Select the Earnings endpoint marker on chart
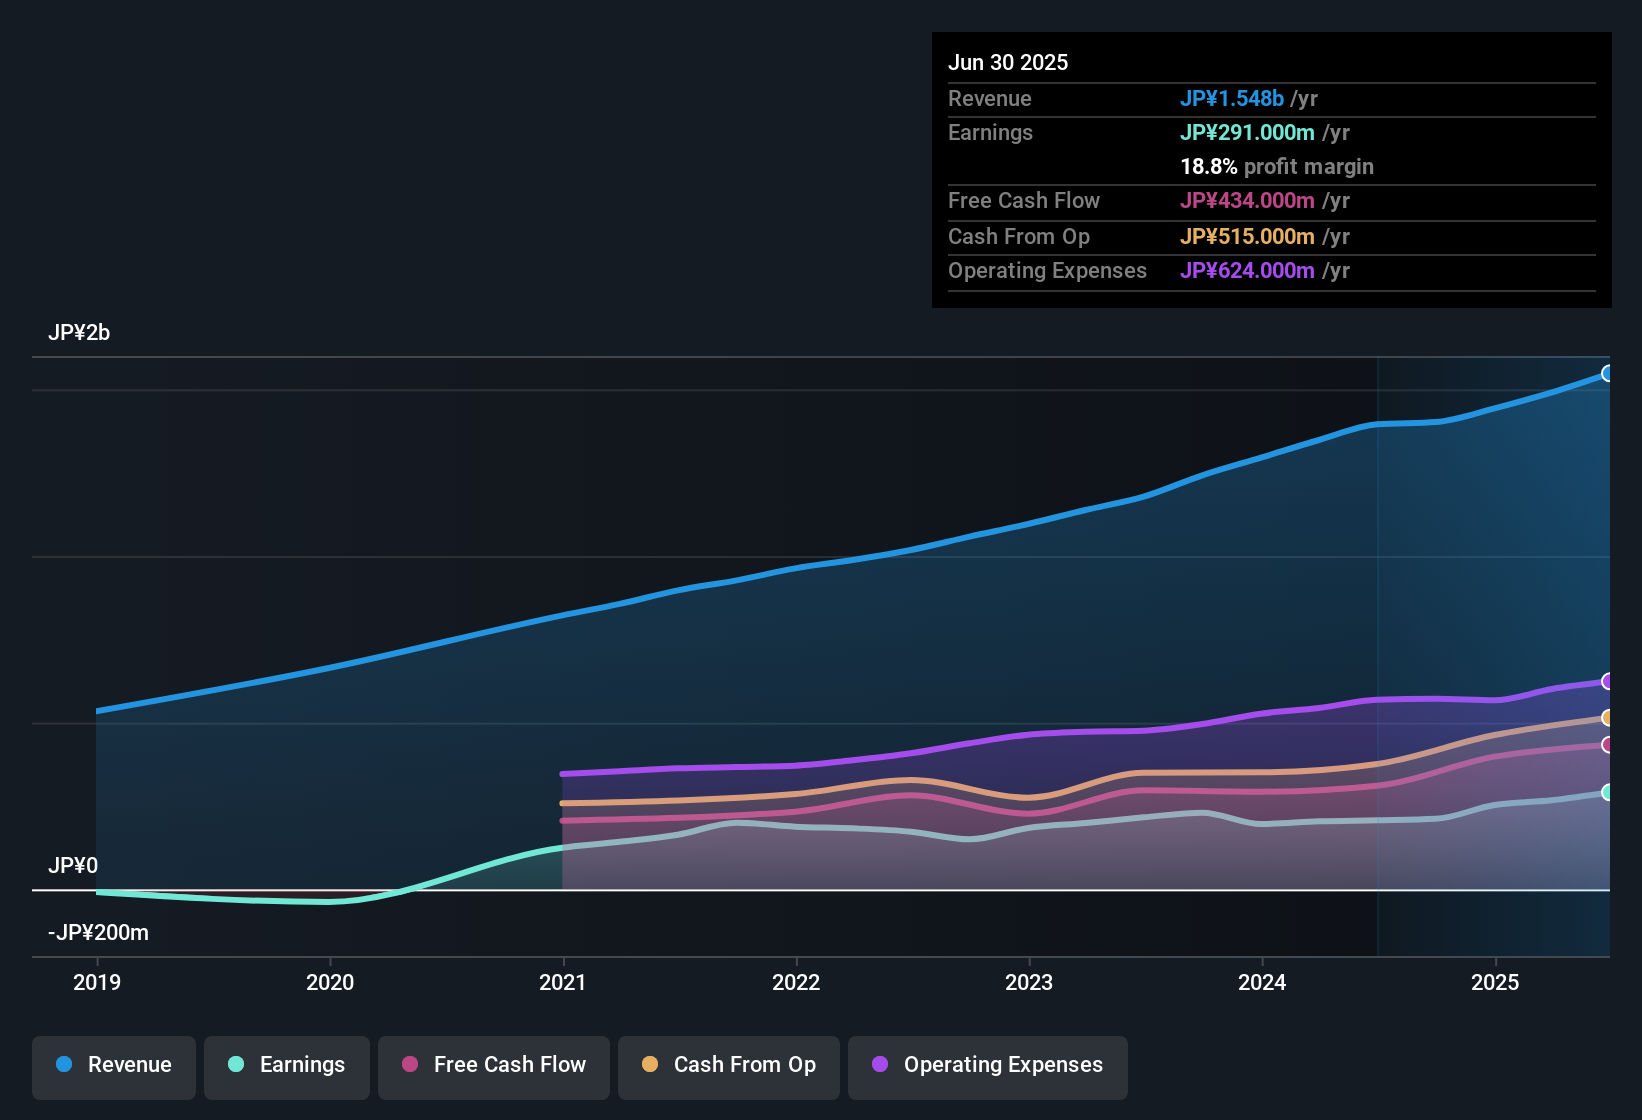The image size is (1642, 1120). point(1608,792)
